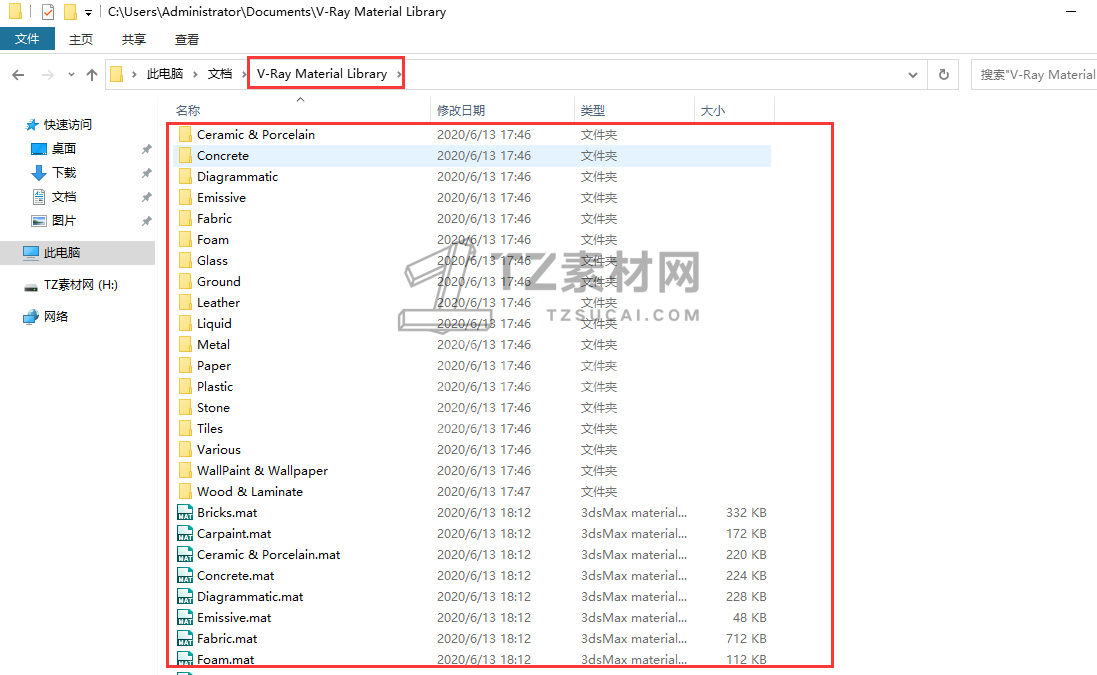
Task: Open the recent locations dropdown arrow
Action: pyautogui.click(x=71, y=75)
